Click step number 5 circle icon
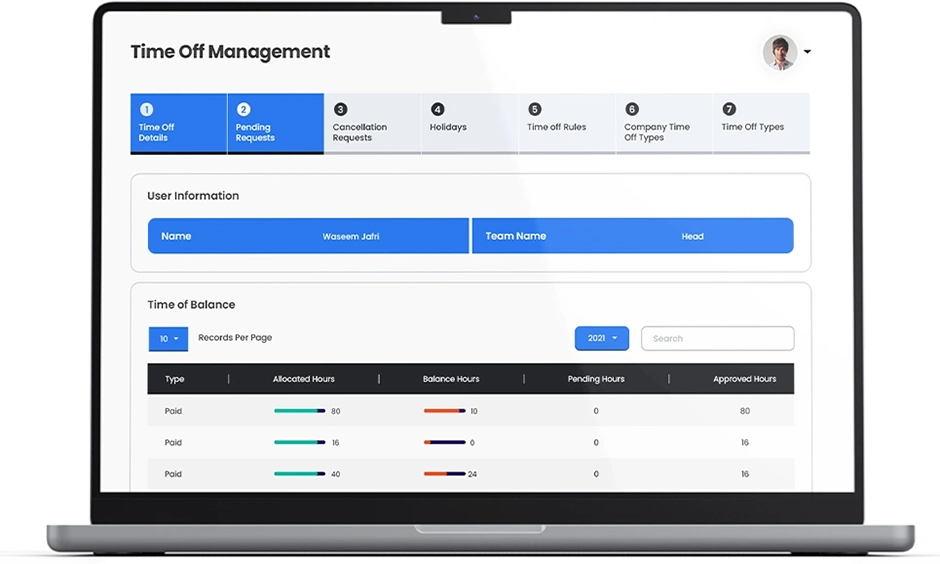This screenshot has width=940, height=564. pyautogui.click(x=535, y=109)
